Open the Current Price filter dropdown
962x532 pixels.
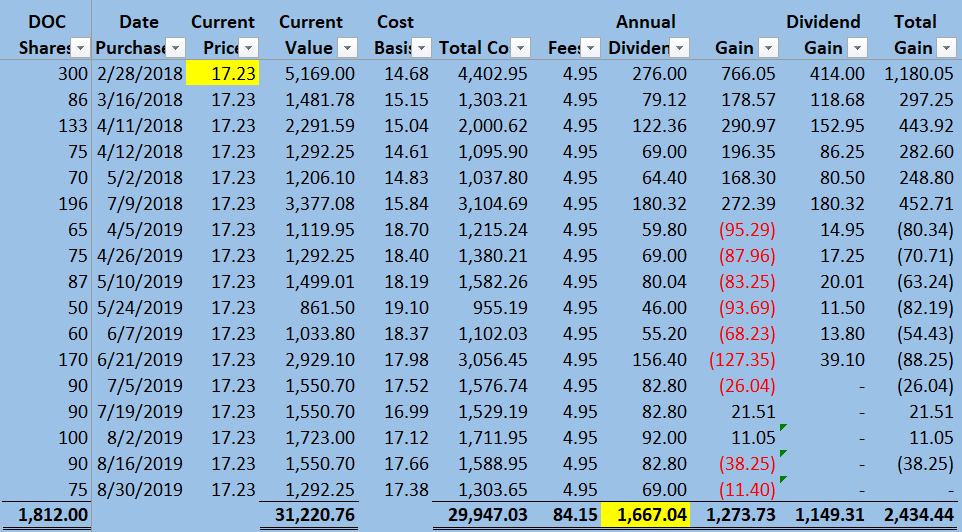[x=248, y=47]
